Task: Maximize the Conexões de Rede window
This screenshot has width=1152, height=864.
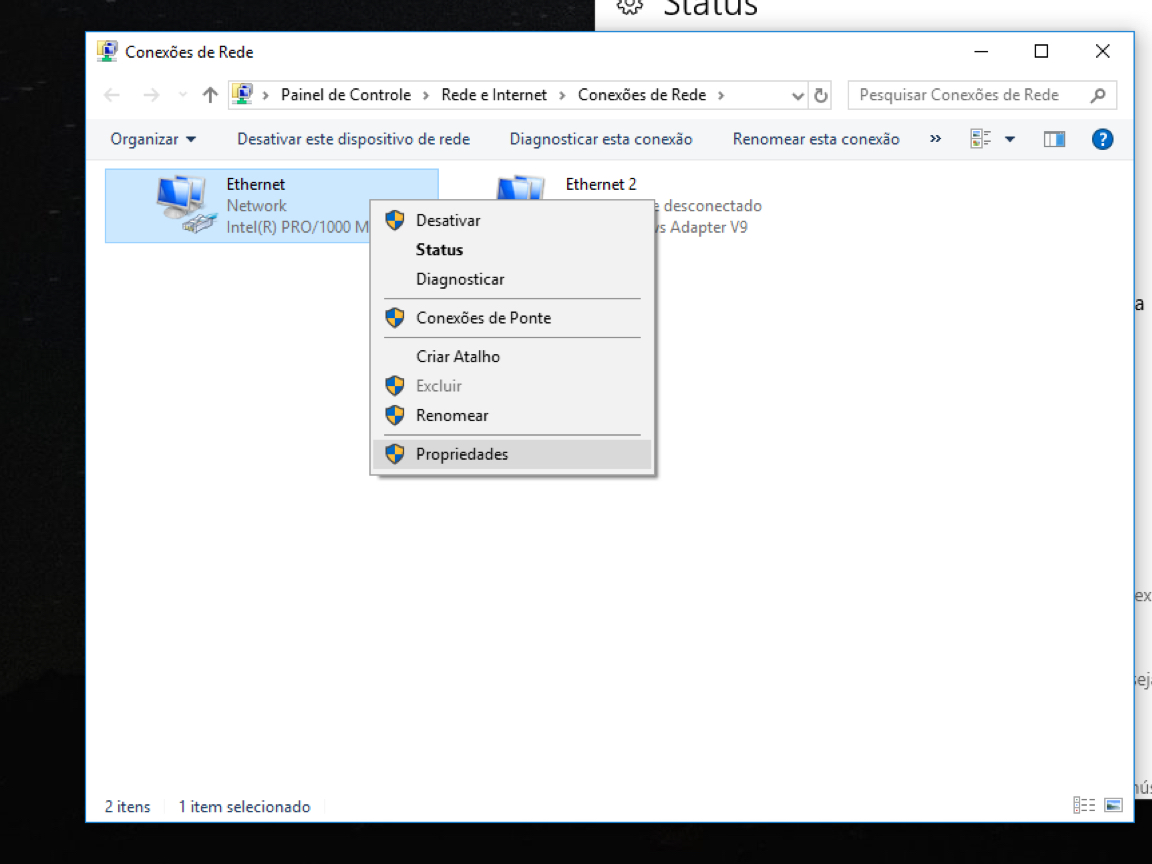Action: [1041, 51]
